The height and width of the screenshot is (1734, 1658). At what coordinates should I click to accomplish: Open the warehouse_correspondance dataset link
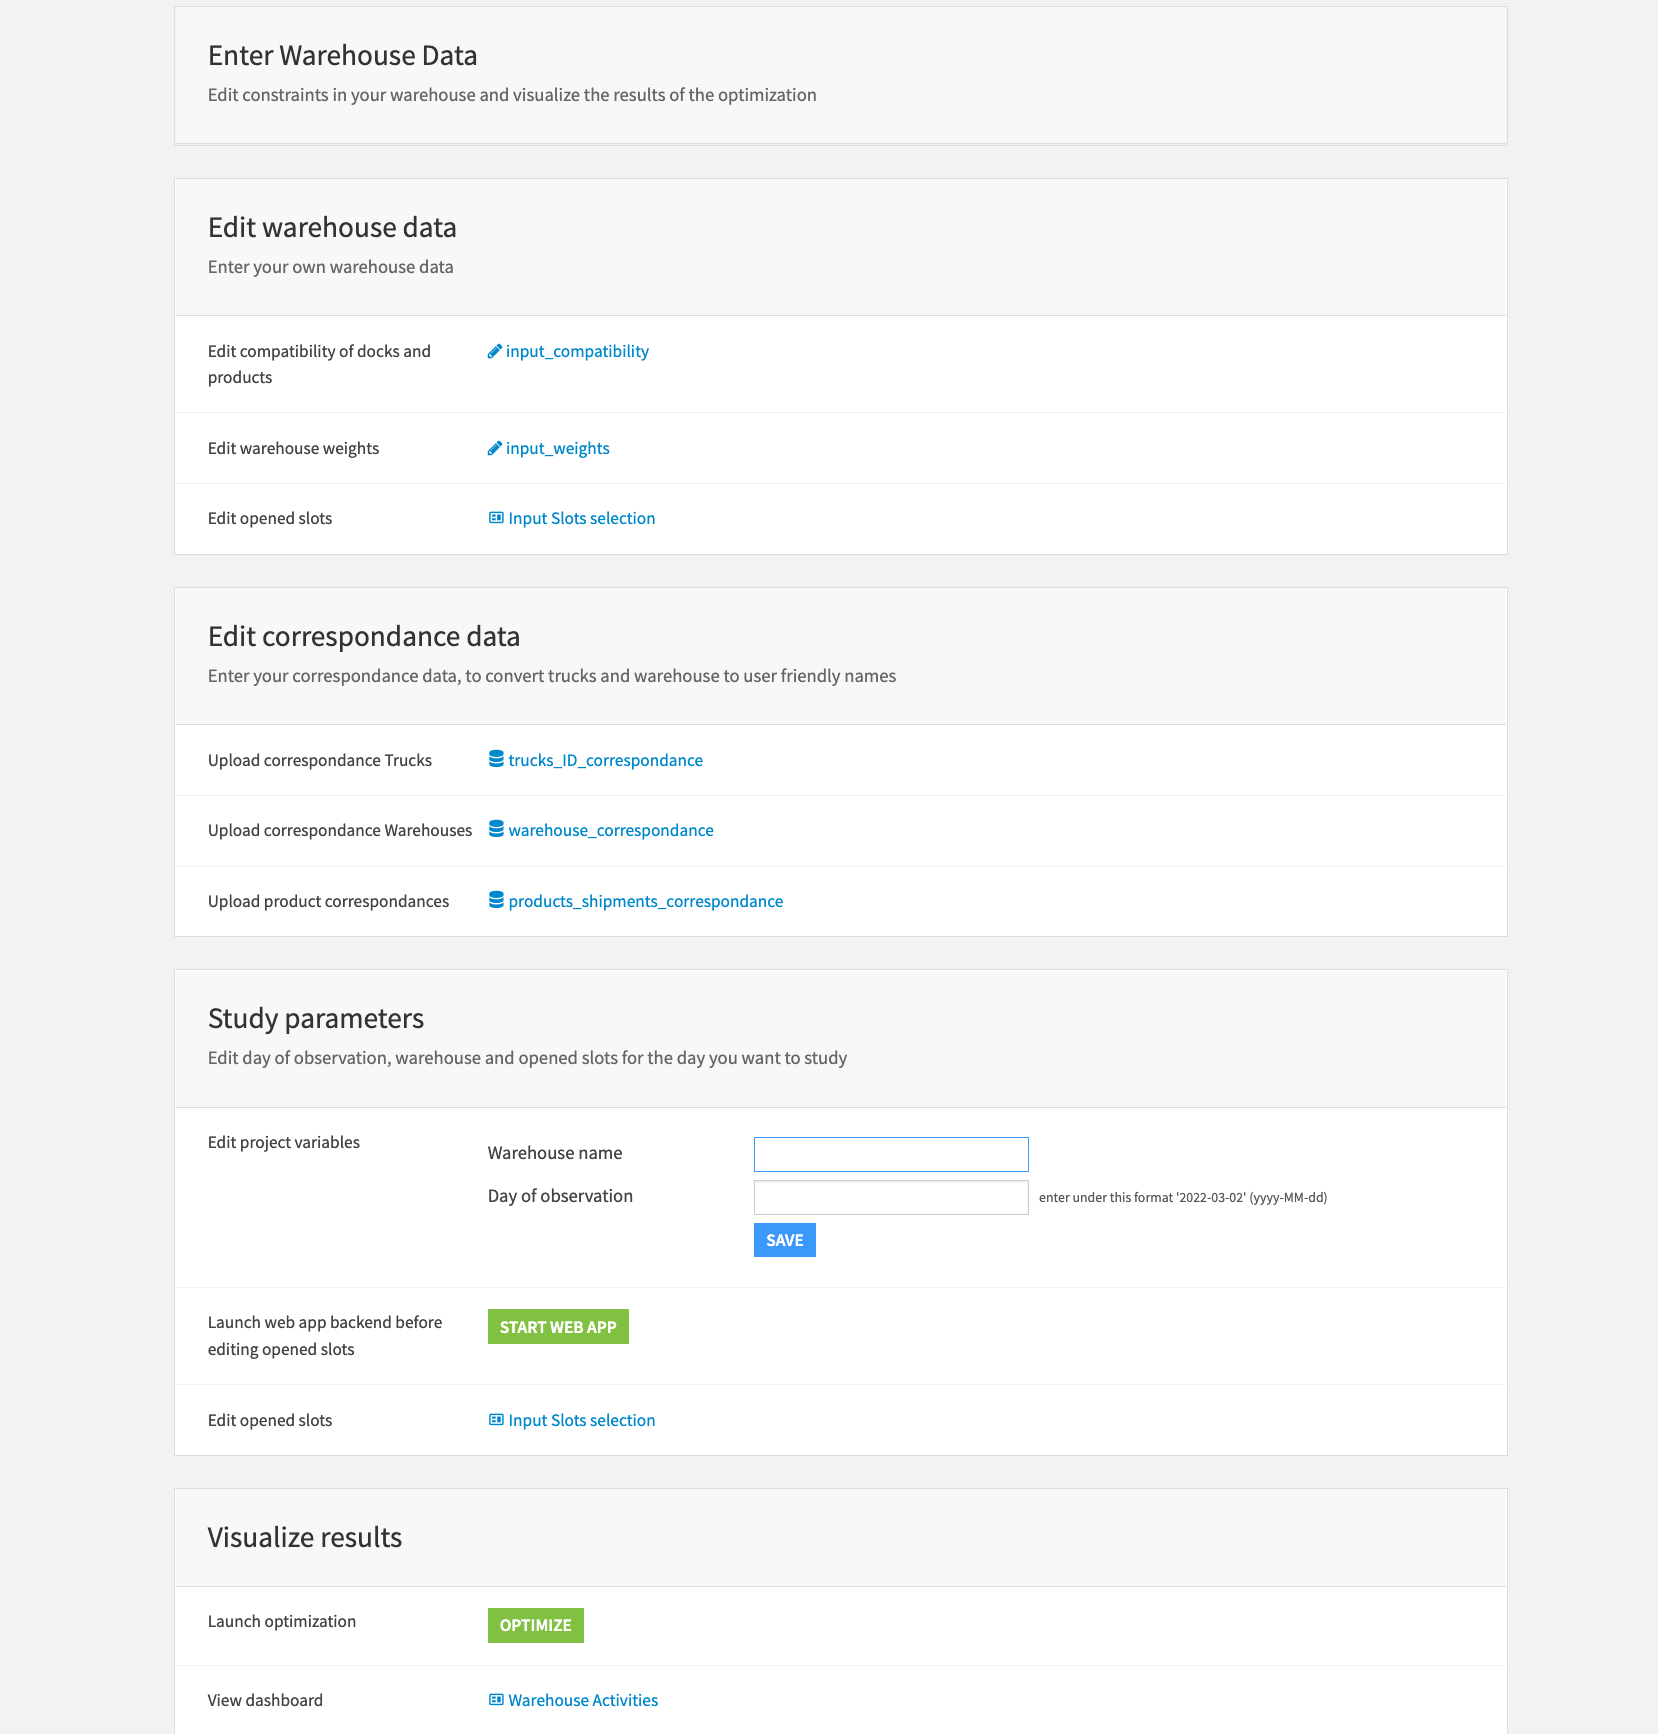coord(611,830)
